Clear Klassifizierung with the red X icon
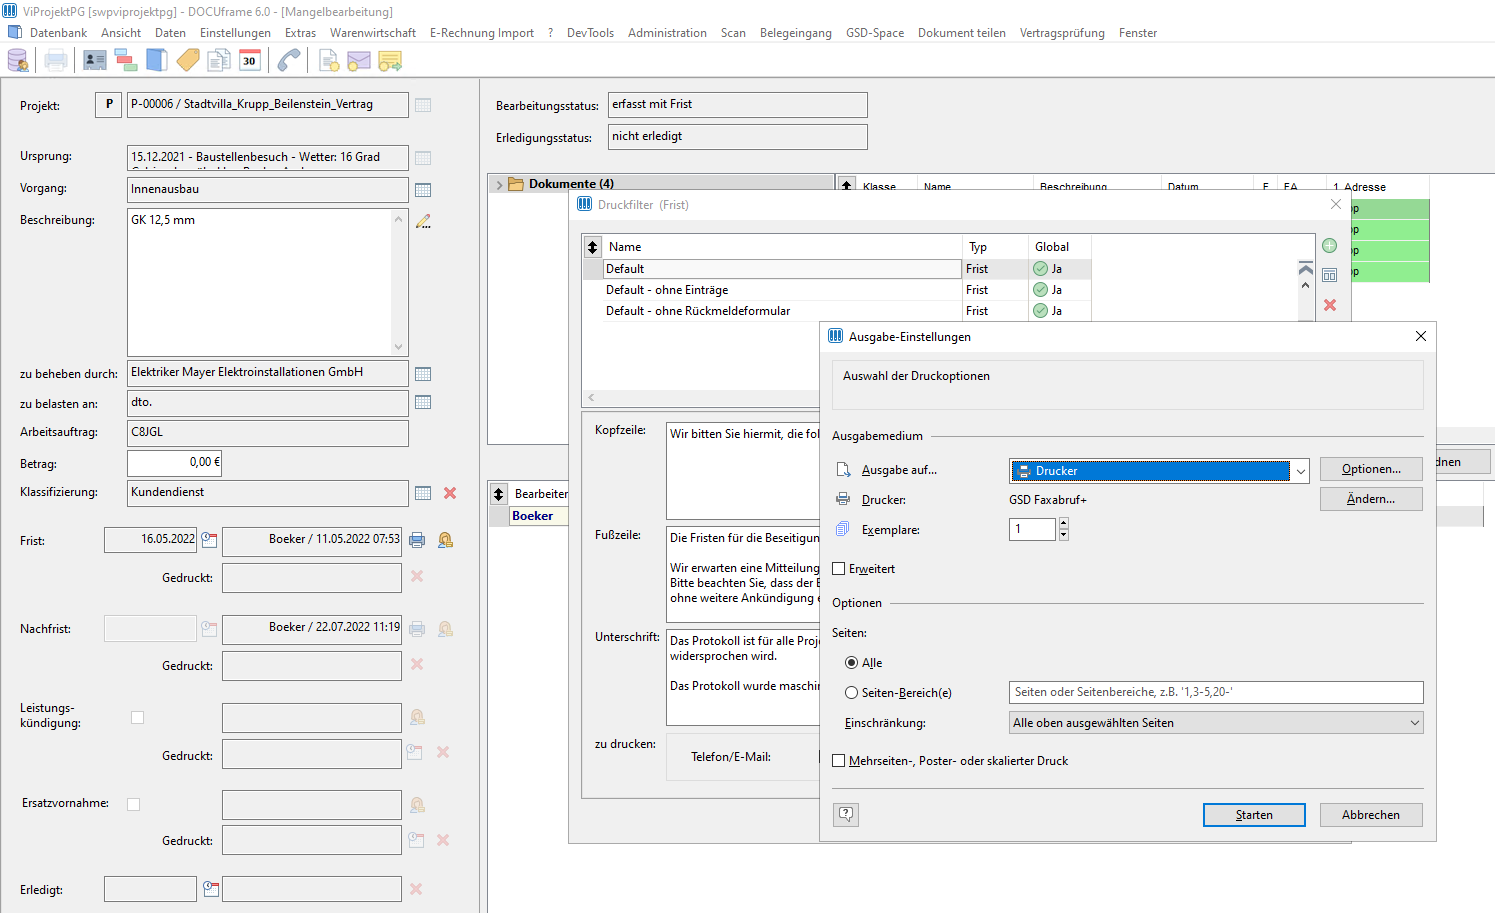Image resolution: width=1495 pixels, height=913 pixels. pyautogui.click(x=450, y=493)
